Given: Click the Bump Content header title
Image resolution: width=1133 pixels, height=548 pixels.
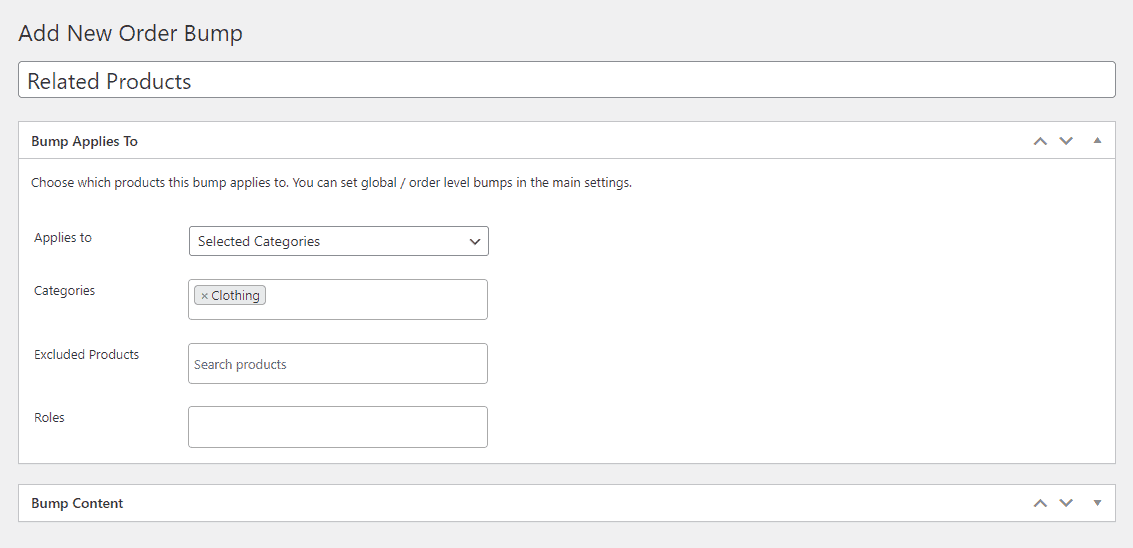Looking at the screenshot, I should [77, 503].
